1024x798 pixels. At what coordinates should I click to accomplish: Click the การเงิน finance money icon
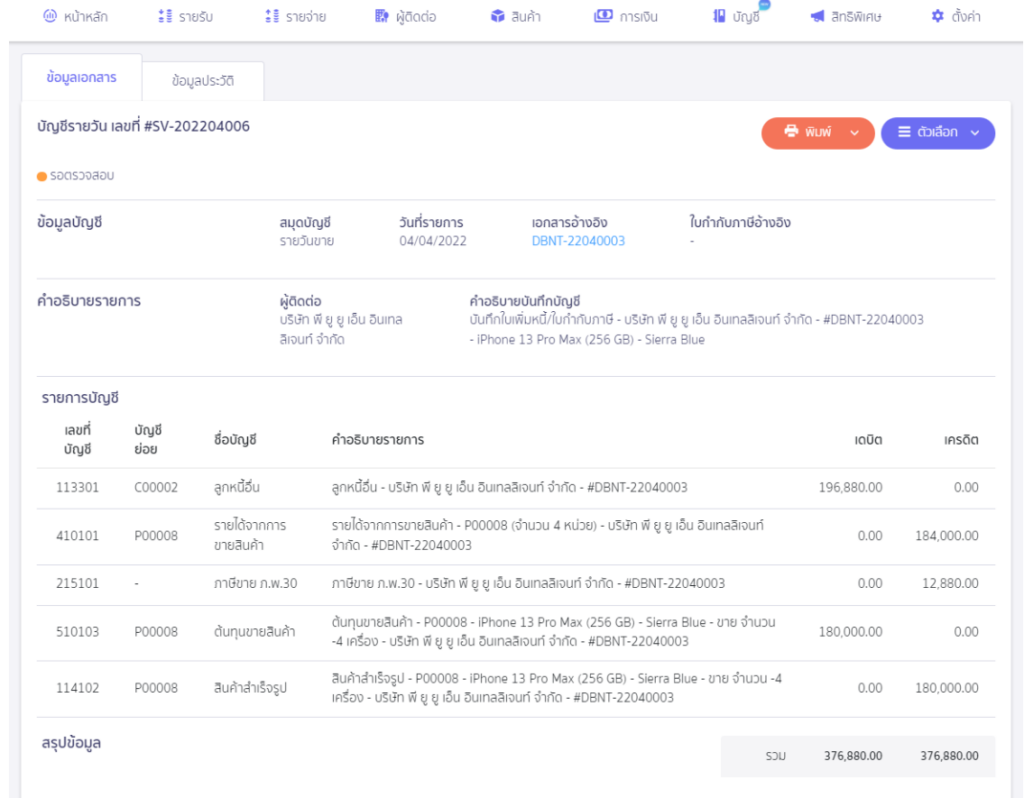[603, 16]
